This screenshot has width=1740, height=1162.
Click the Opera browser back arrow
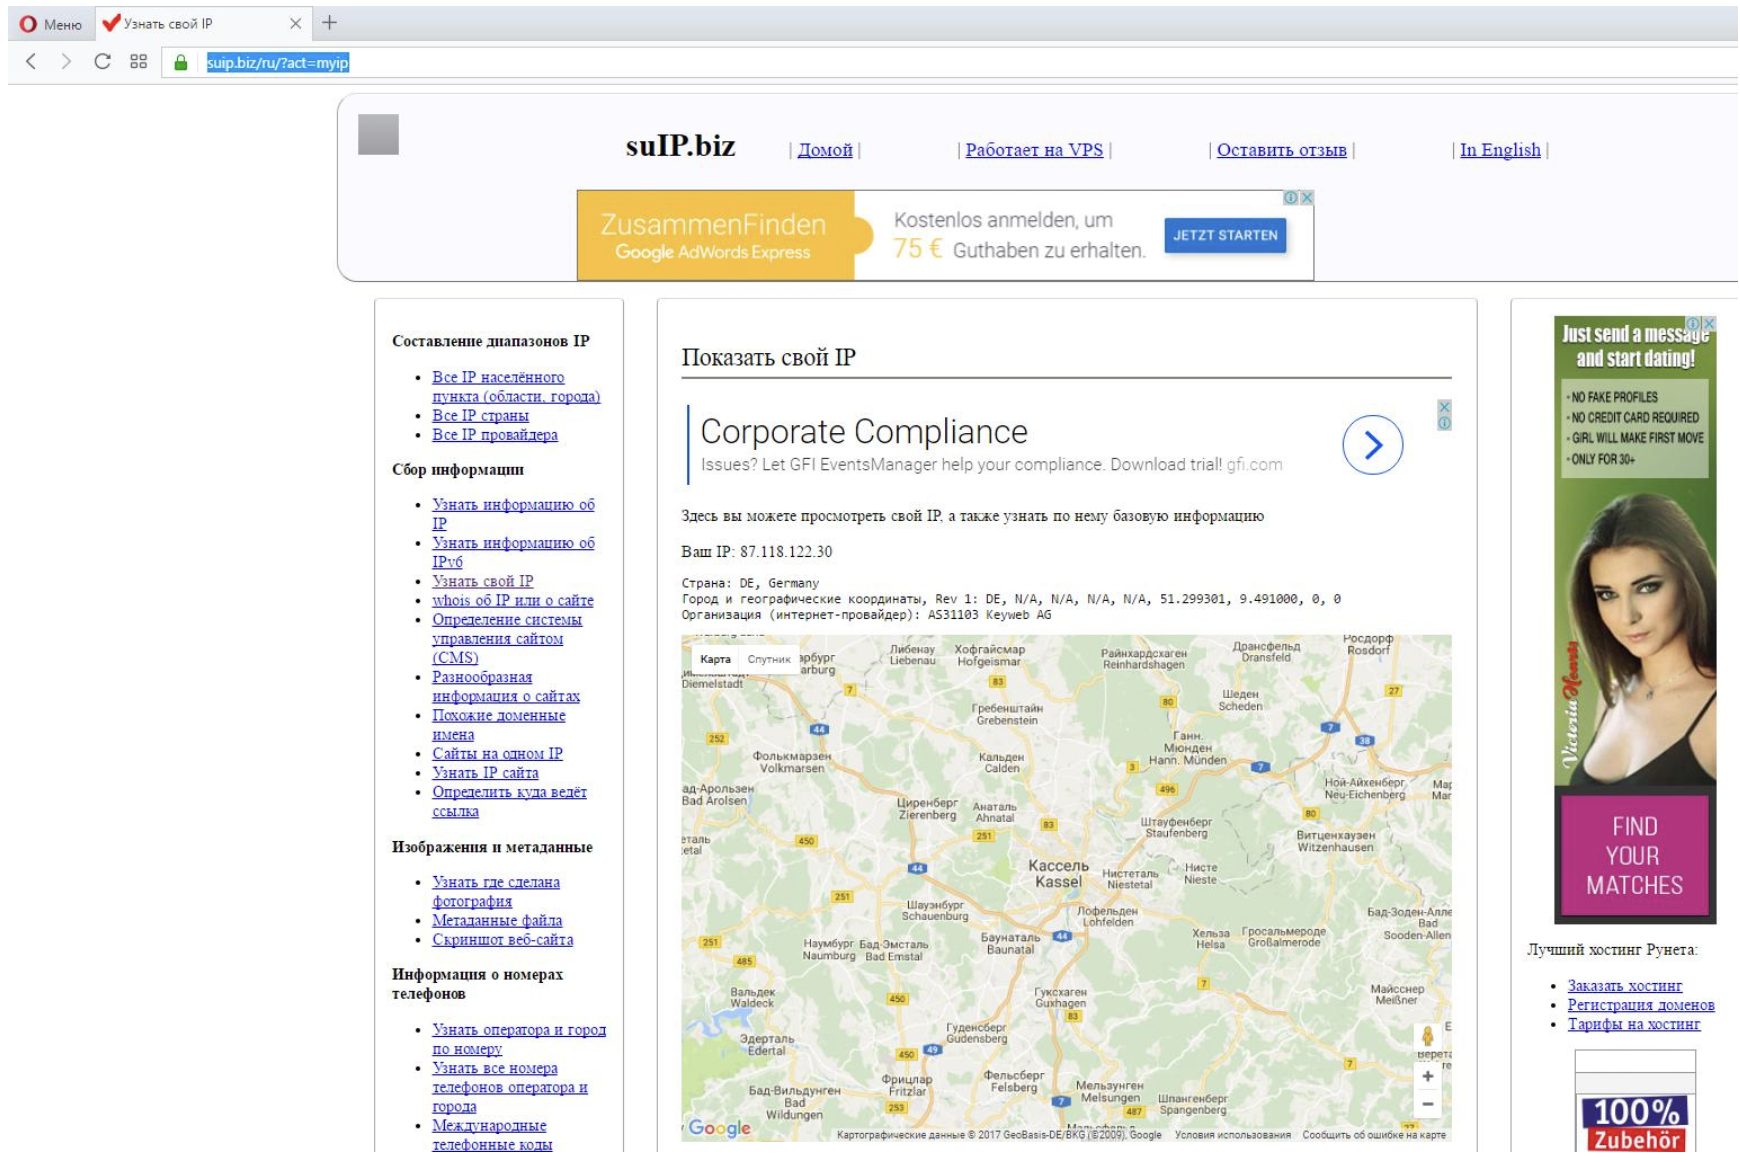tap(31, 62)
